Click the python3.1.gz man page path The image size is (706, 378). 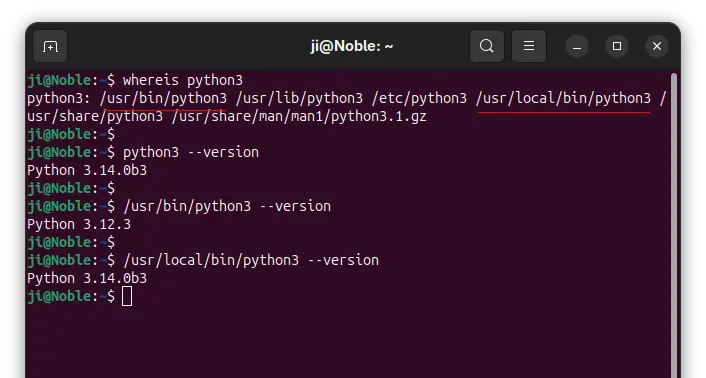(299, 116)
